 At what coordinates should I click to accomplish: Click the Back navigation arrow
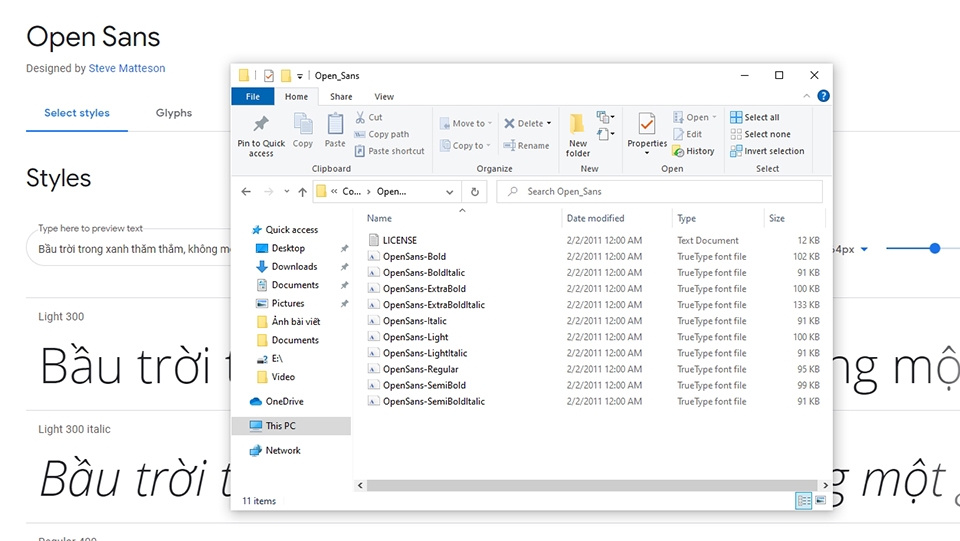coord(246,192)
